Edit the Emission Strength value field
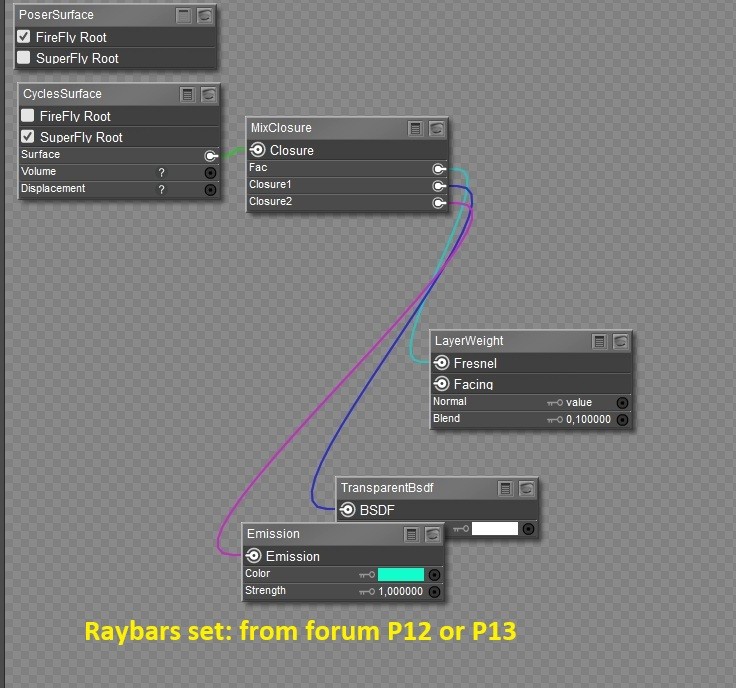The width and height of the screenshot is (736, 688). [x=400, y=591]
